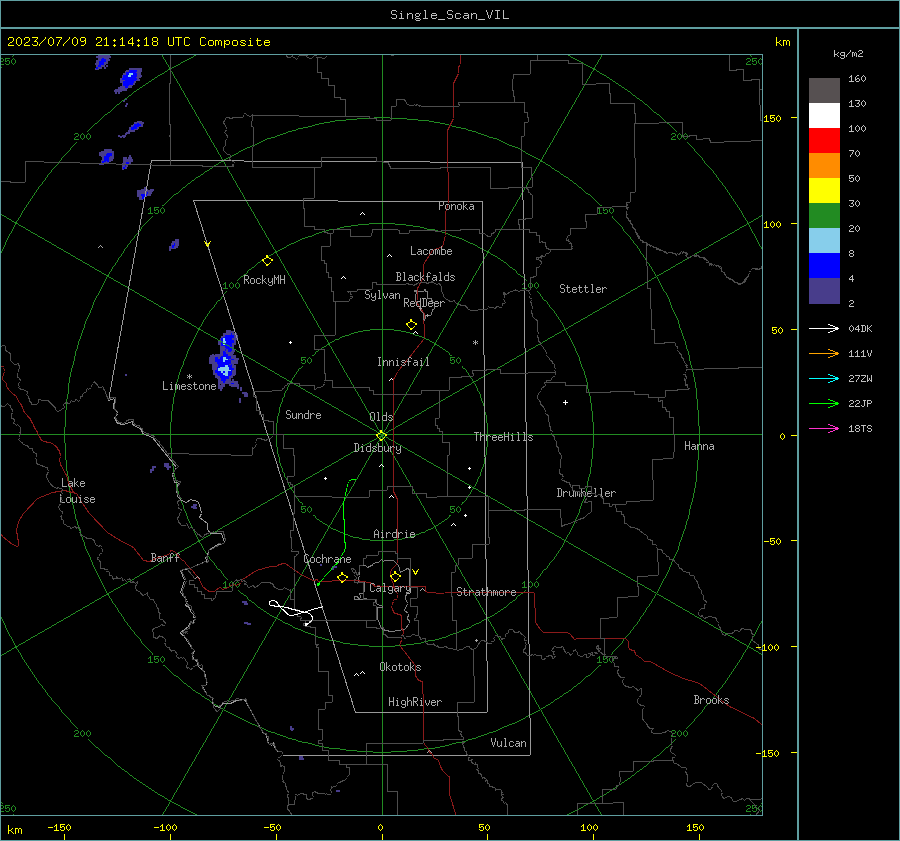Click the Cochrane town label
Viewport: 900px width, 841px height.
tap(327, 559)
